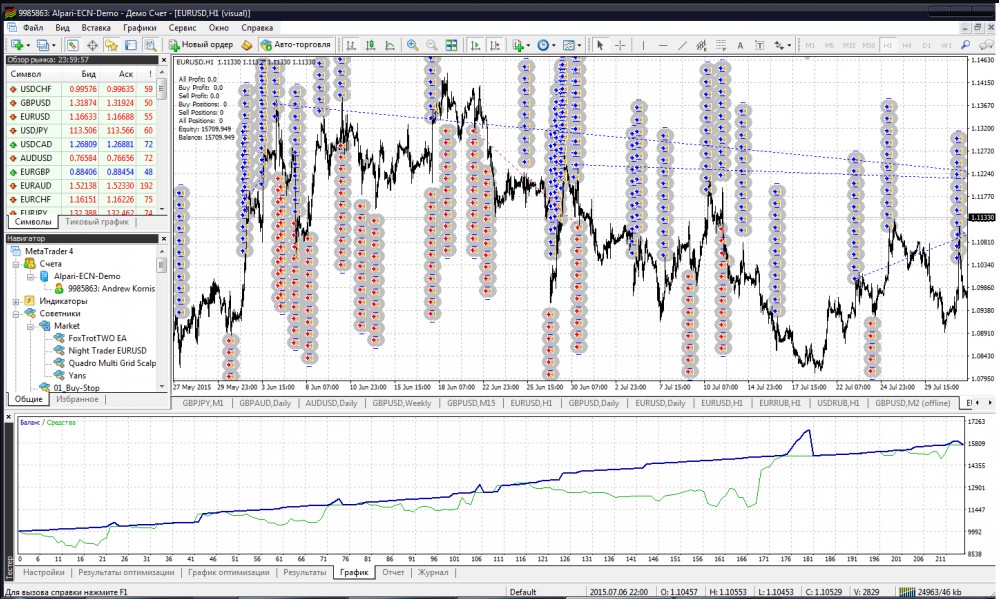Click the Night Trader EURUSD advisor
The height and width of the screenshot is (599, 999).
(x=106, y=351)
